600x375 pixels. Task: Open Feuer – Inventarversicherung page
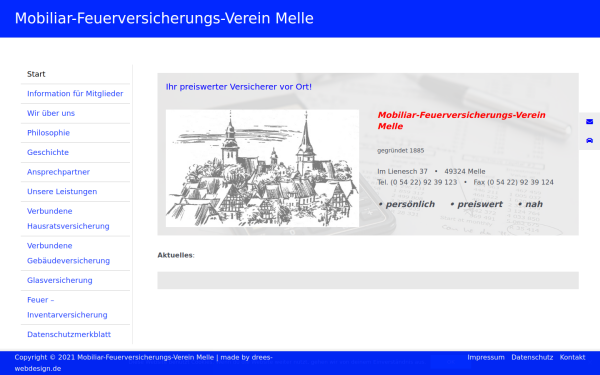pos(67,307)
